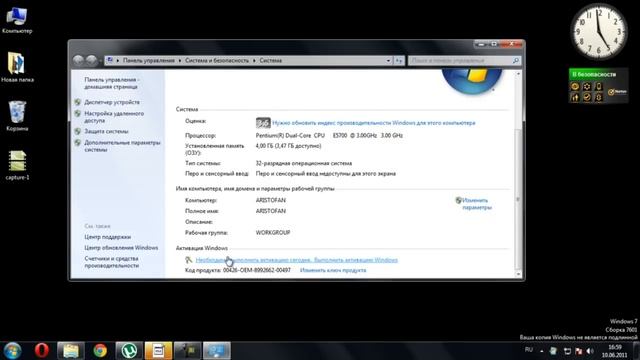
Task: Open the Компьютер desktop icon
Action: tap(17, 20)
